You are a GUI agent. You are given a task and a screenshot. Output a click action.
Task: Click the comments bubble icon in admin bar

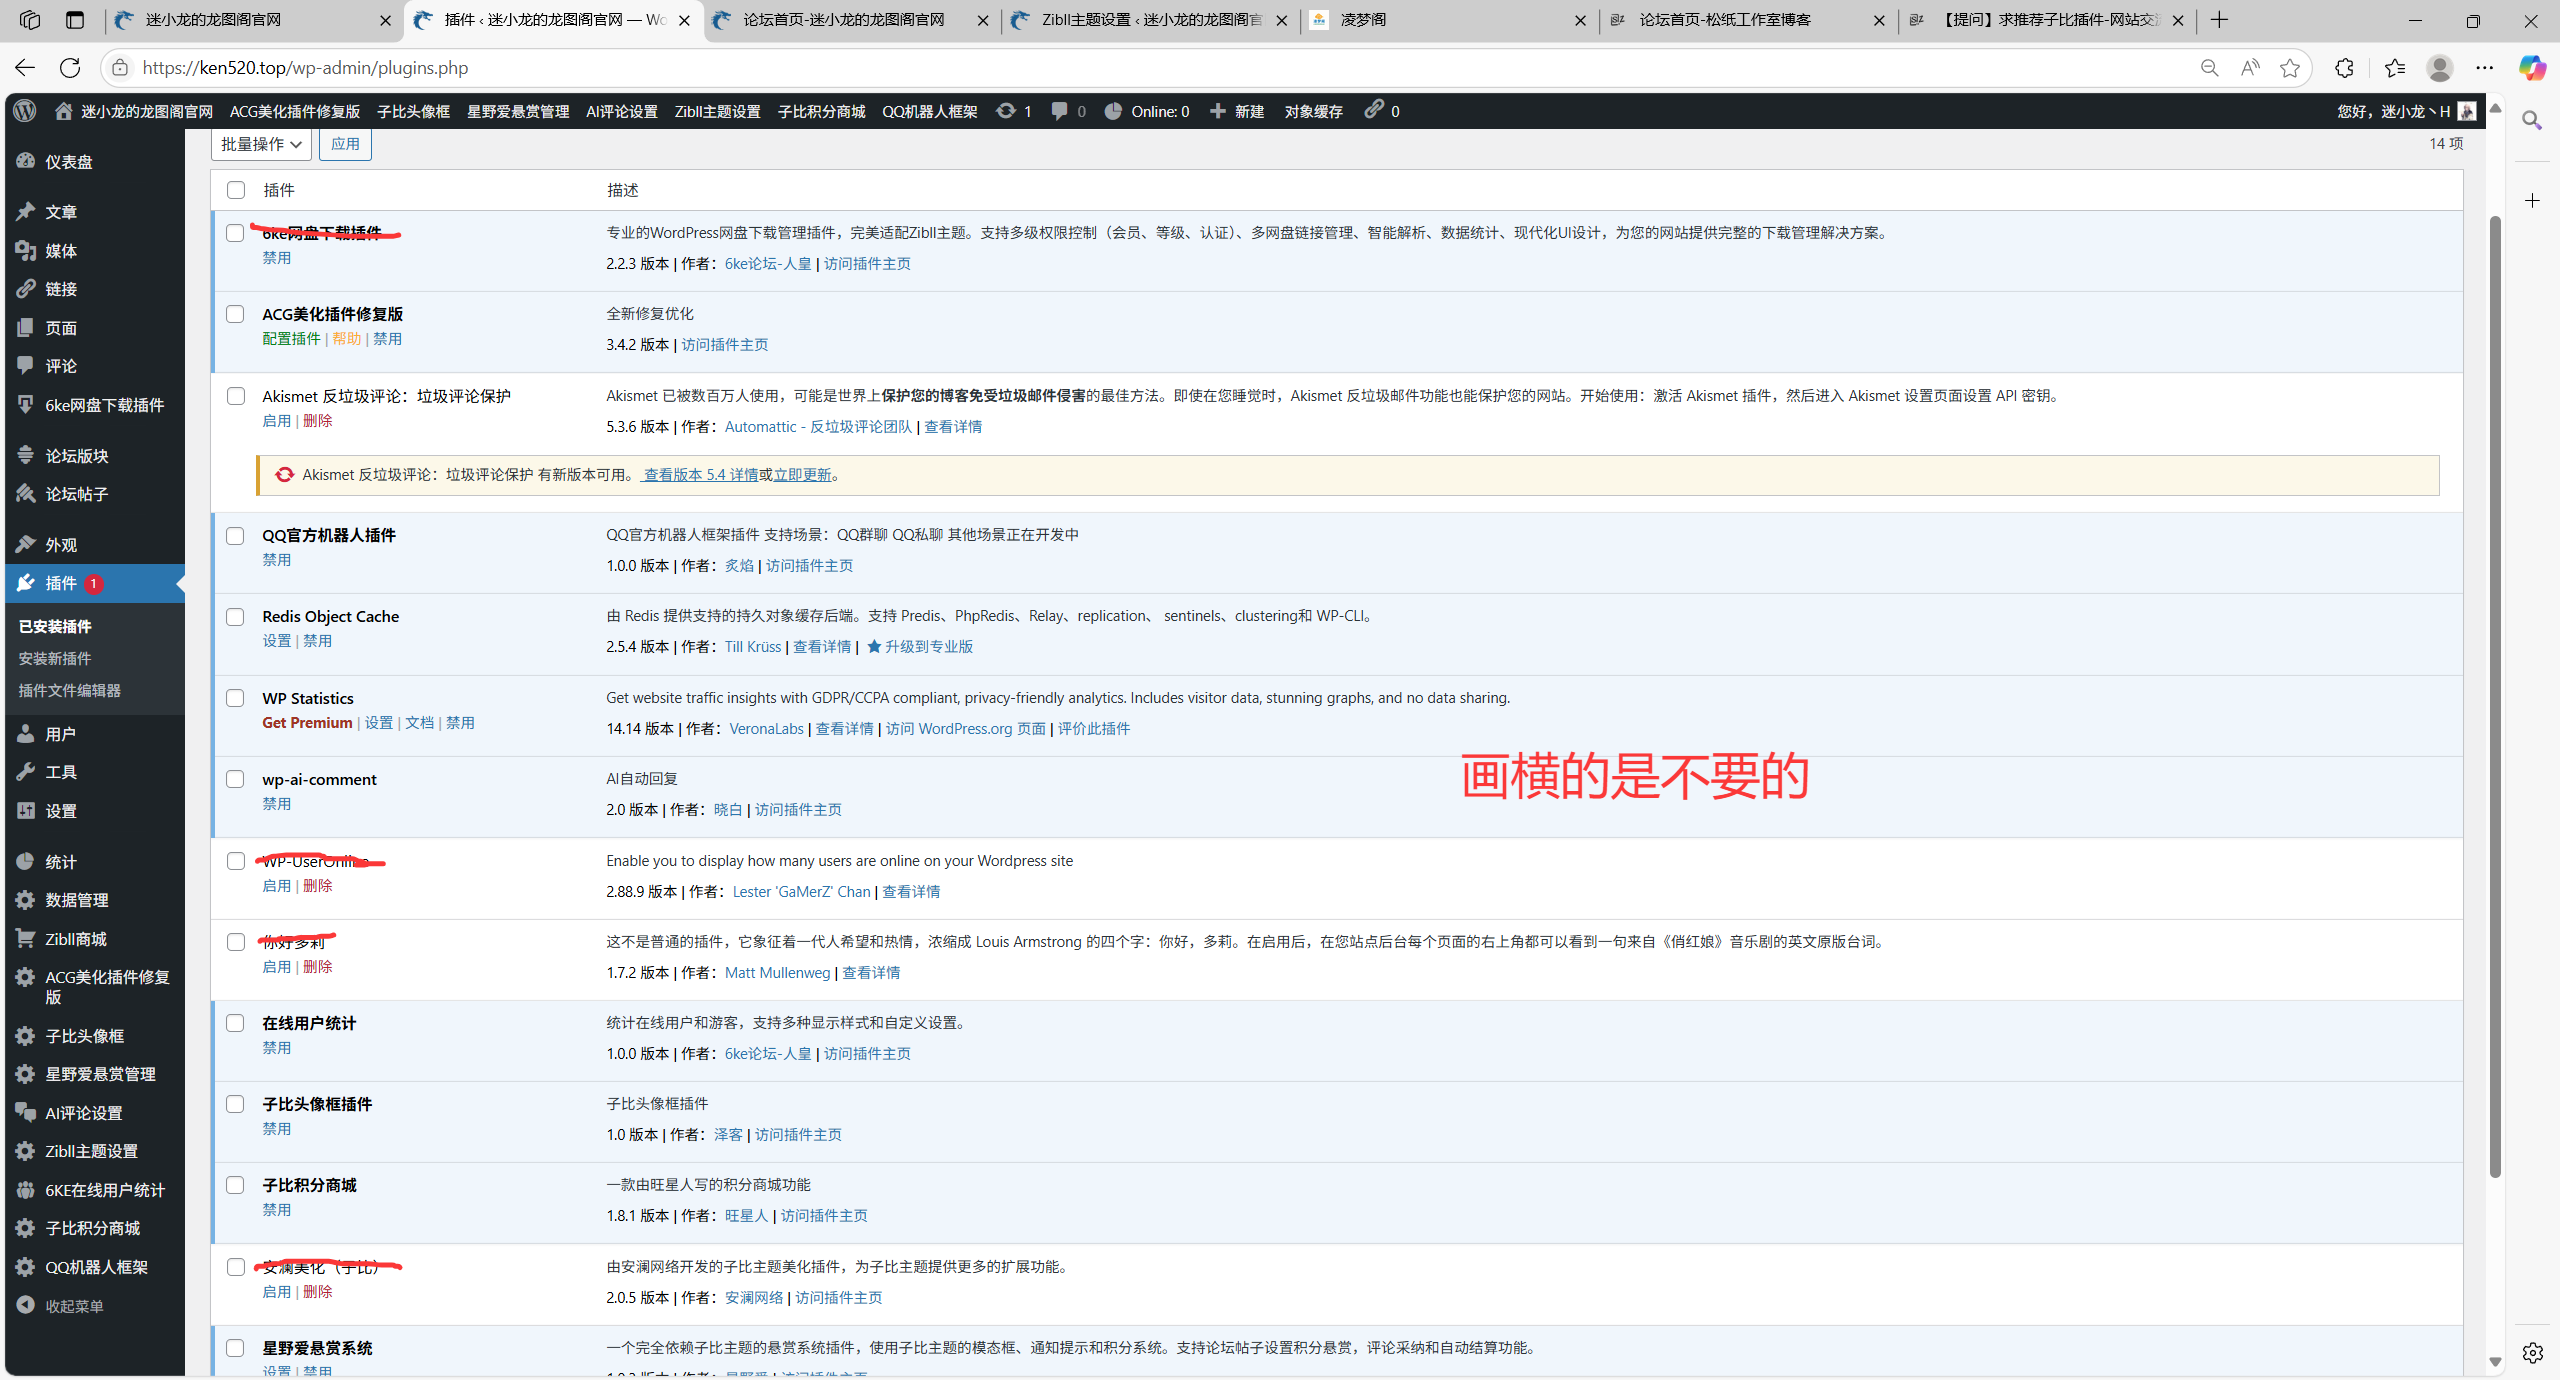pos(1059,111)
